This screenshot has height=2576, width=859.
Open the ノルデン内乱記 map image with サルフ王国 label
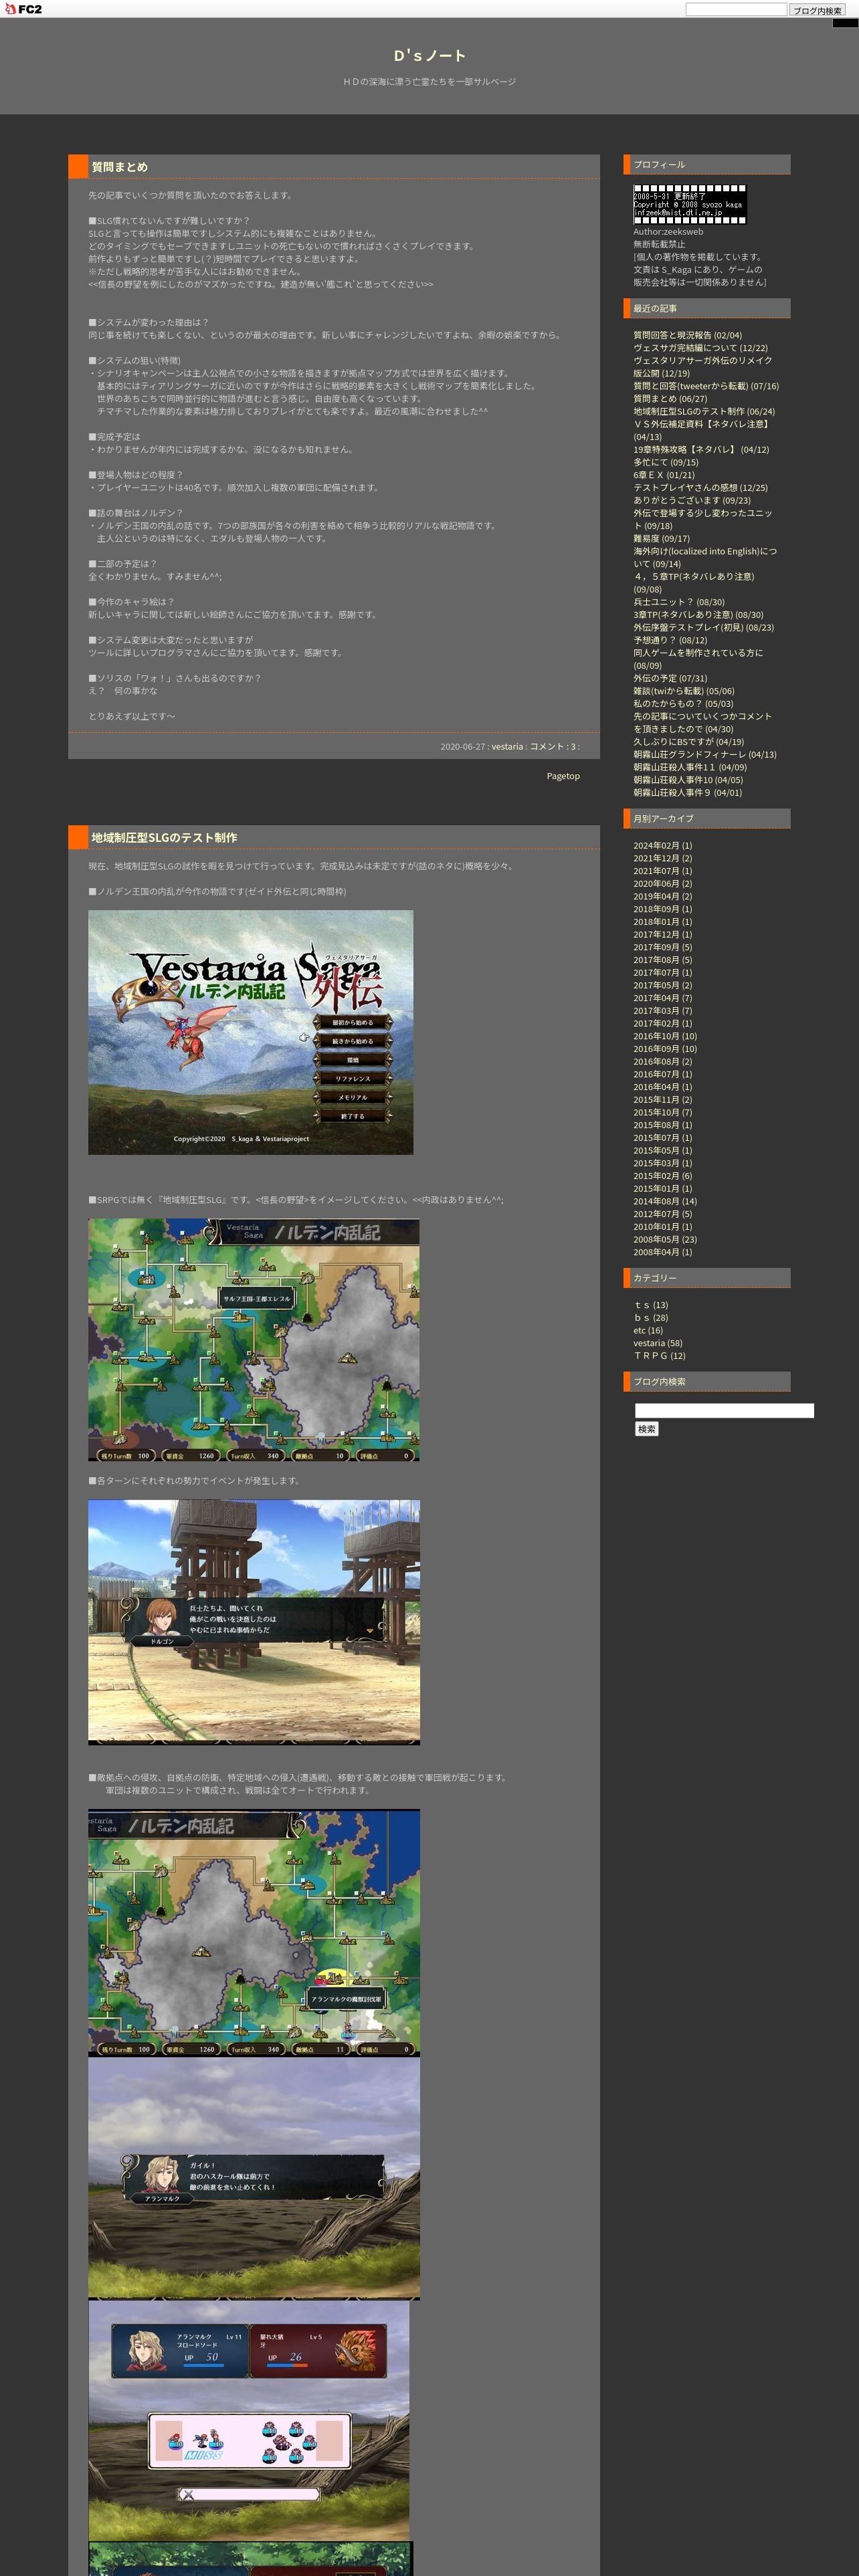[x=253, y=1340]
